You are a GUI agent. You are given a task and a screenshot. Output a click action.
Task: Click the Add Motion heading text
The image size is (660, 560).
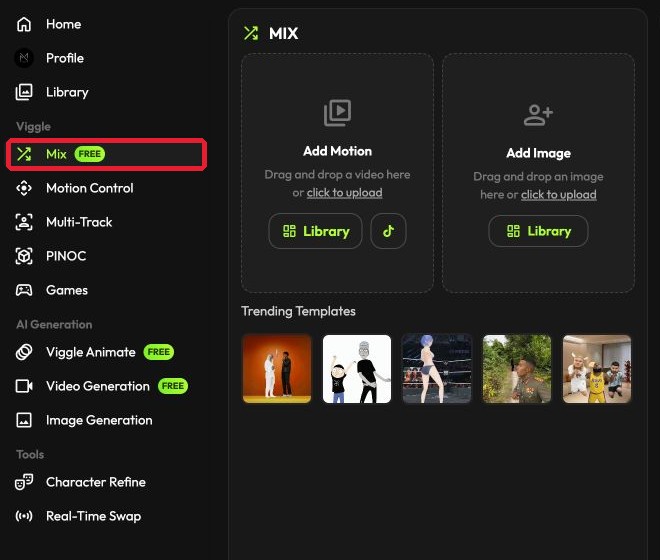point(338,151)
